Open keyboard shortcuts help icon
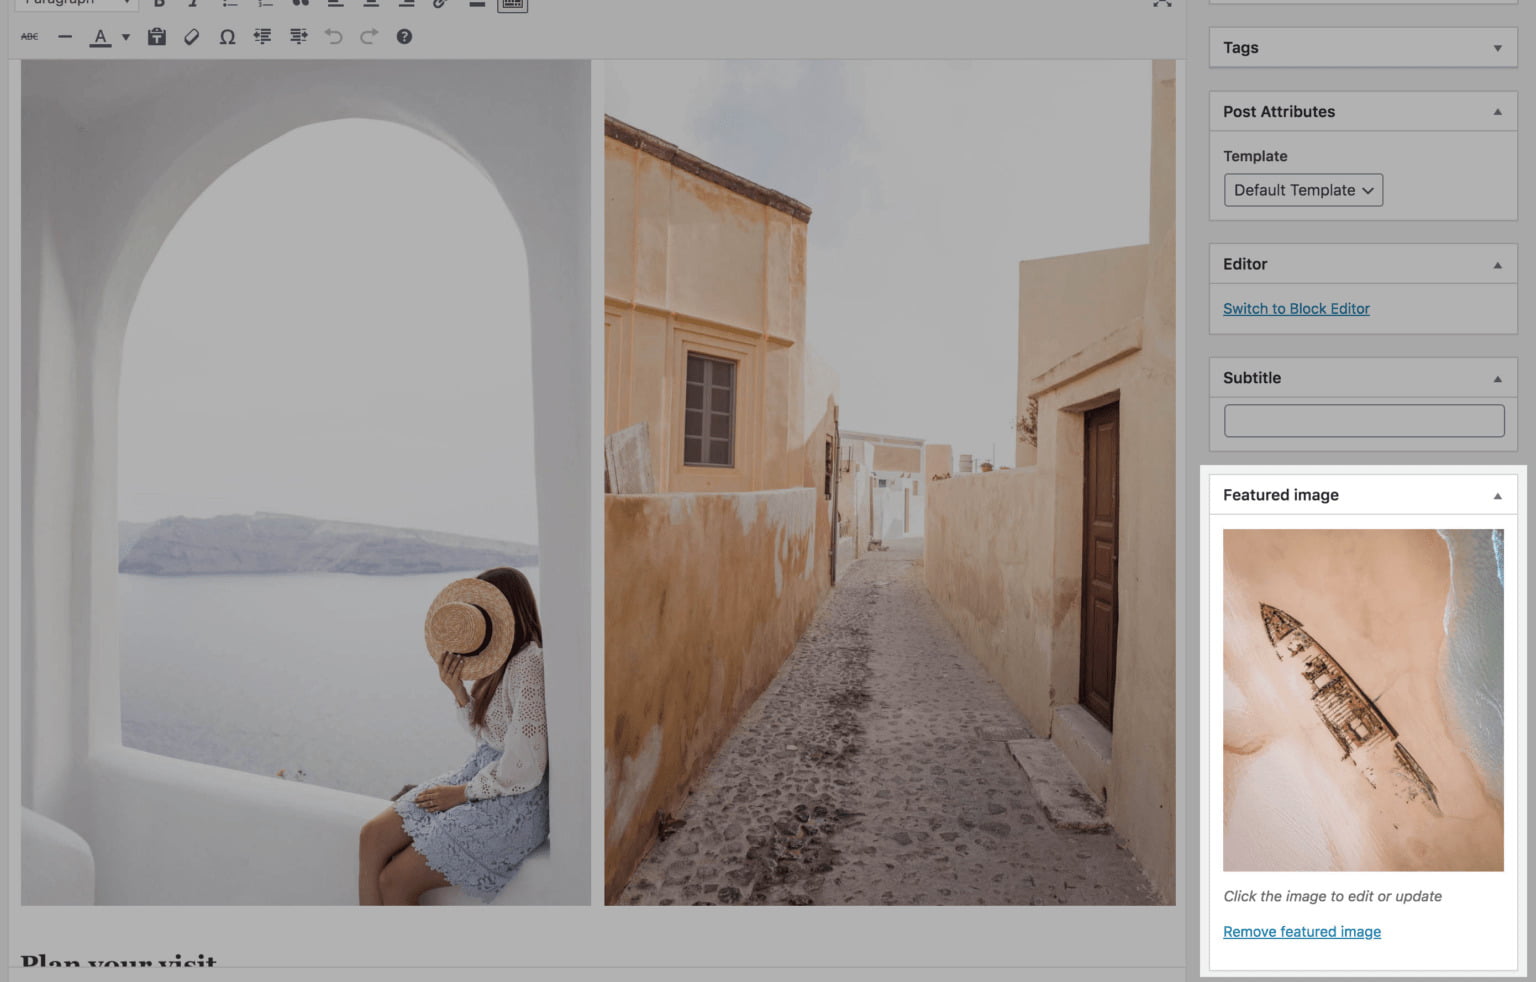The width and height of the screenshot is (1536, 982). click(x=404, y=37)
